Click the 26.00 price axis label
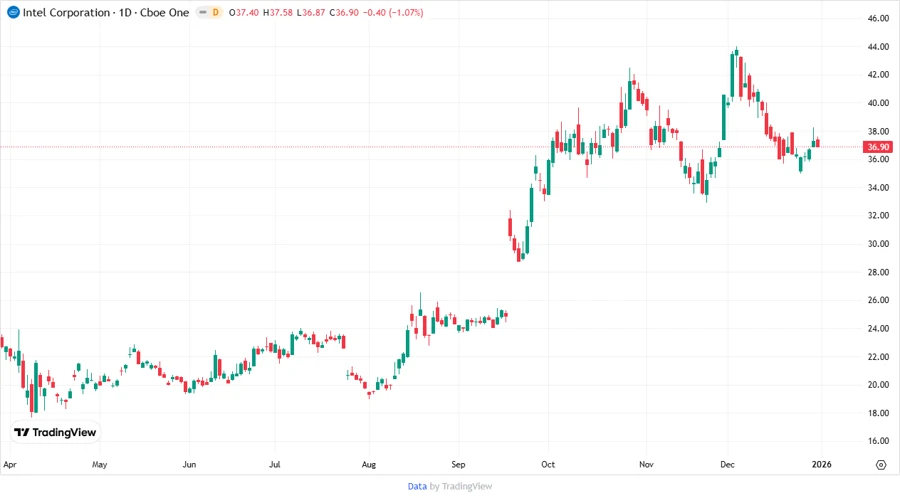900x498 pixels. click(878, 300)
